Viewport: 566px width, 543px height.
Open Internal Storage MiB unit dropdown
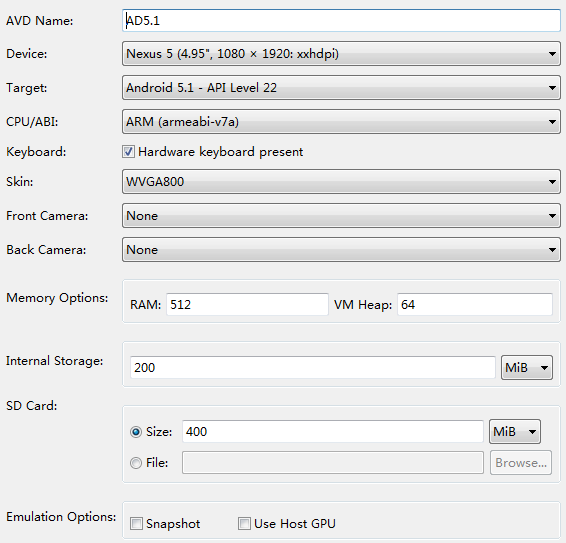(527, 368)
